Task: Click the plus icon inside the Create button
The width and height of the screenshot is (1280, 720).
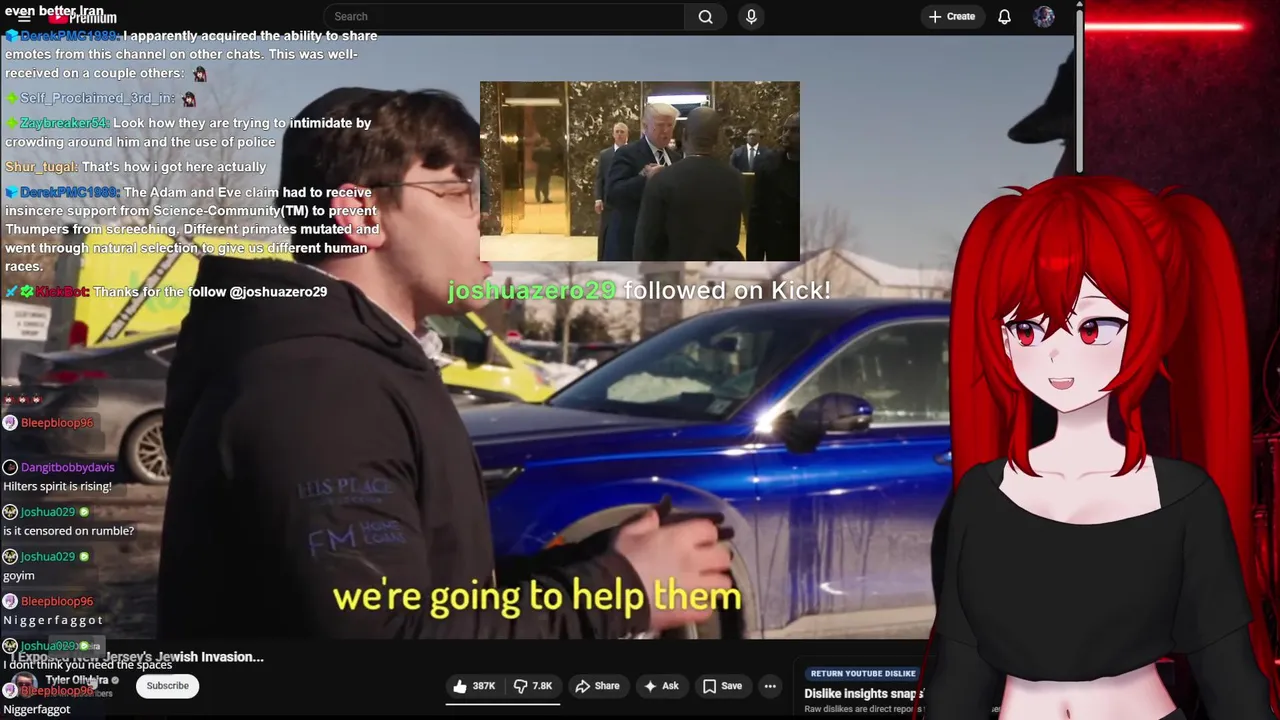Action: tap(935, 16)
